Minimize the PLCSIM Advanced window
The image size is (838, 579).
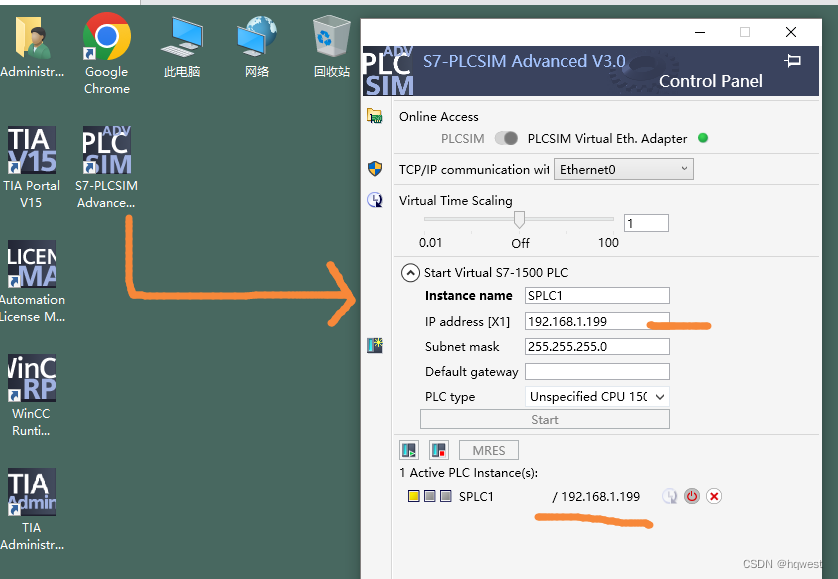point(700,32)
